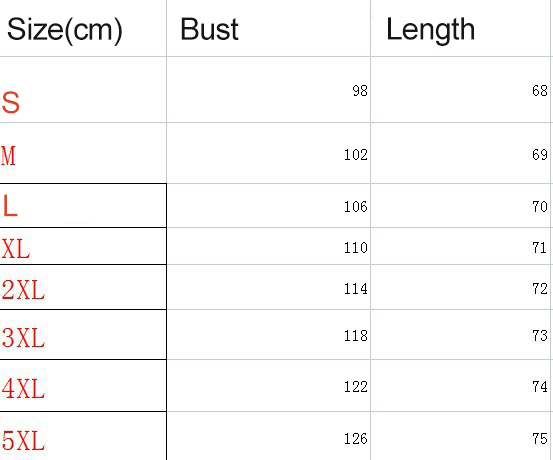Image resolution: width=553 pixels, height=460 pixels.
Task: Select the L size cell
Action: click(x=83, y=206)
